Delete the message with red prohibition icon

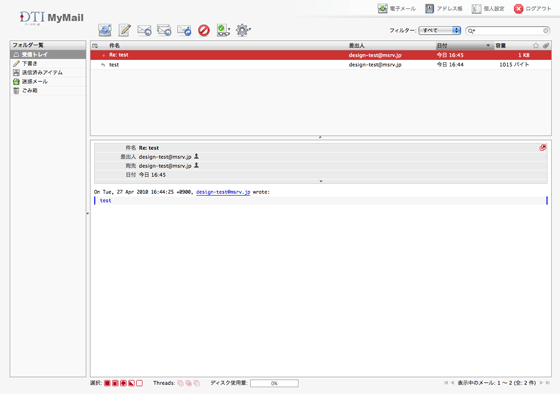click(x=204, y=30)
